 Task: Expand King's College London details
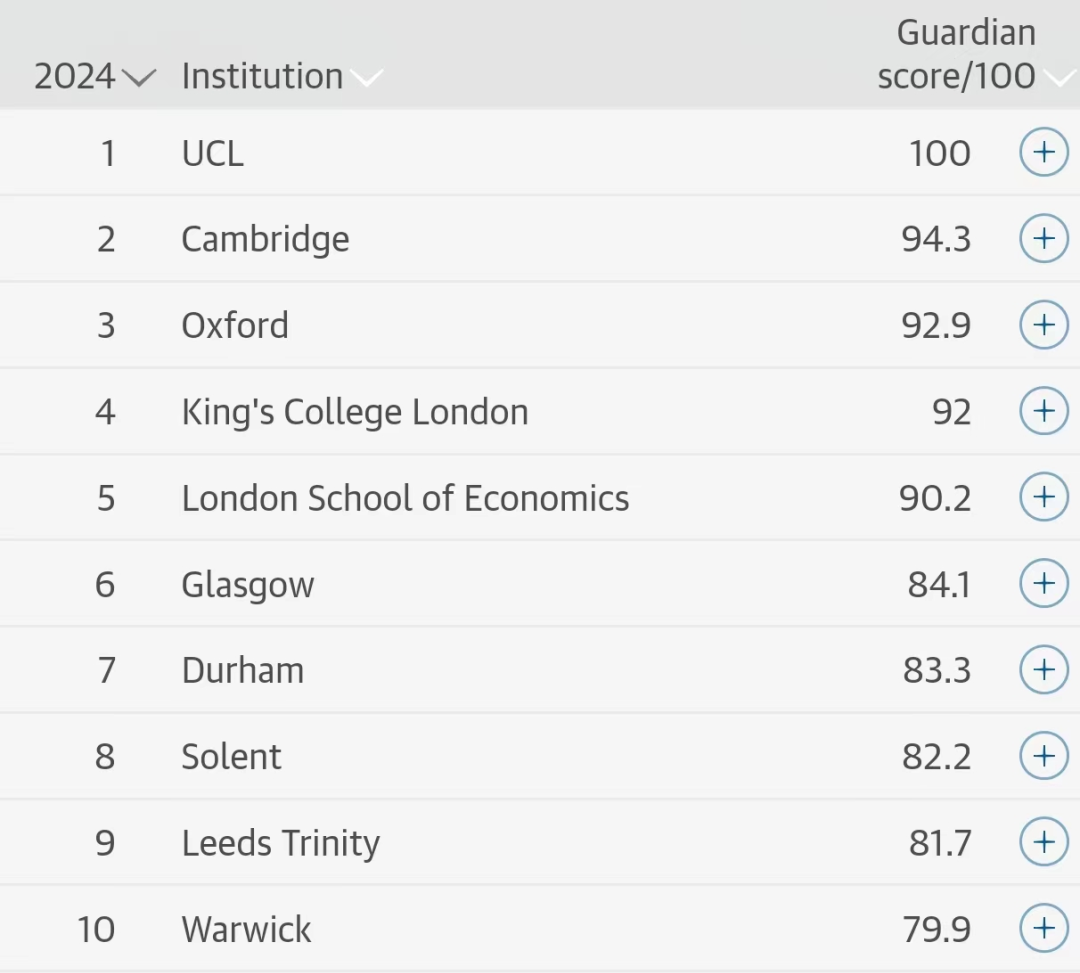pyautogui.click(x=1044, y=410)
